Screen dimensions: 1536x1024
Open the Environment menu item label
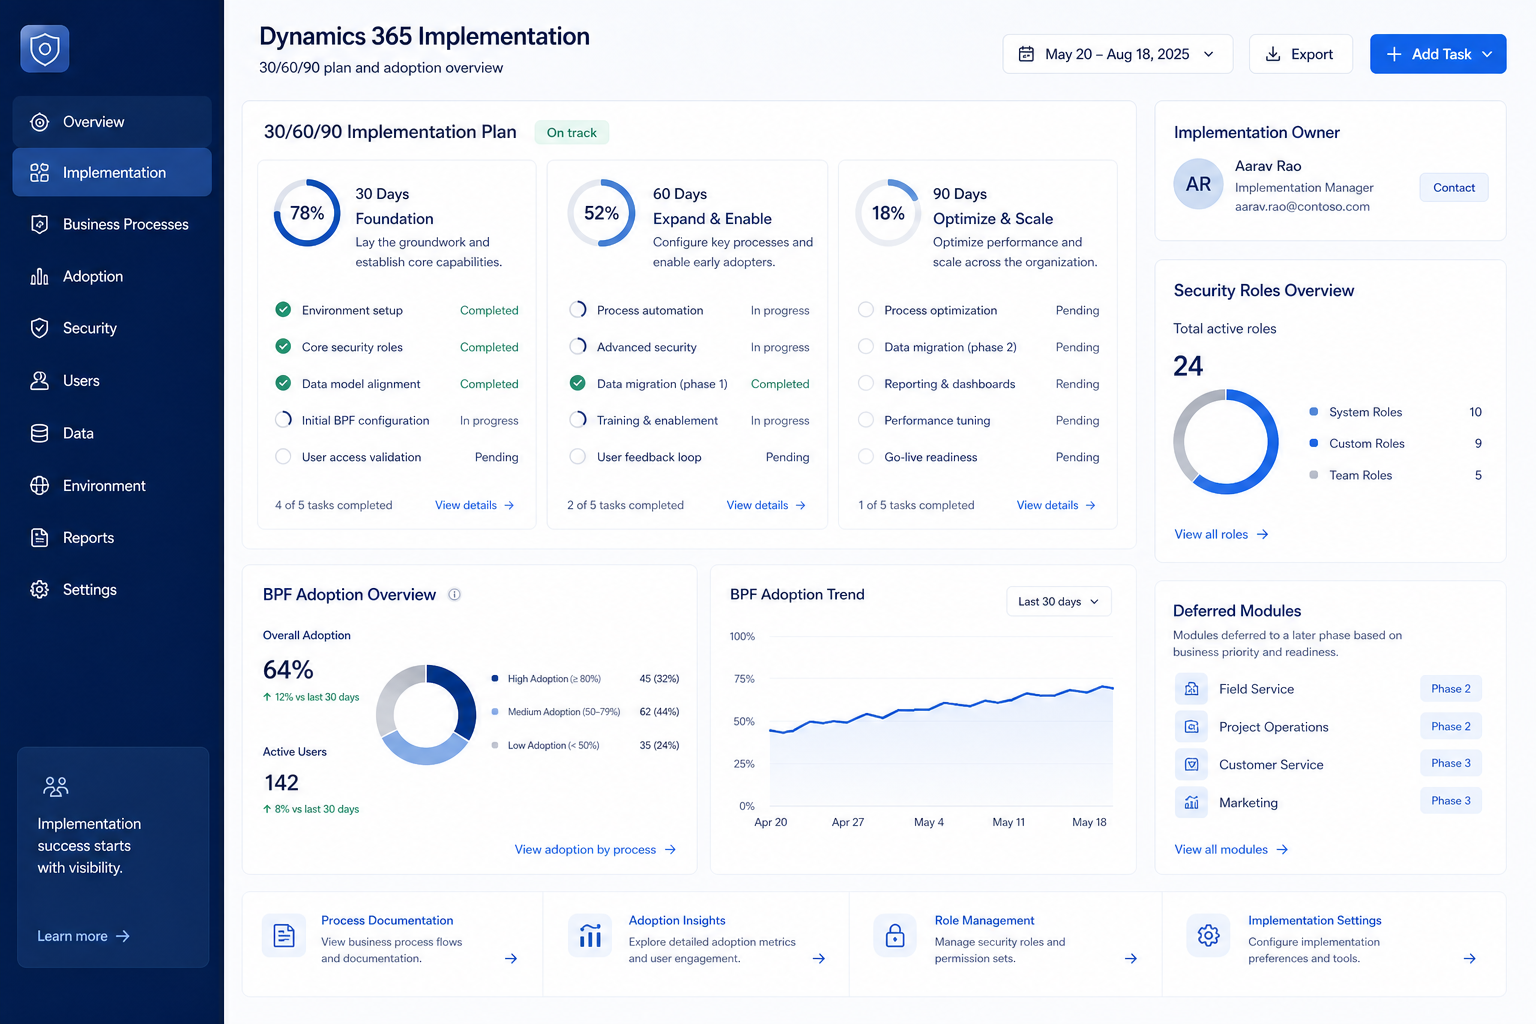(104, 485)
